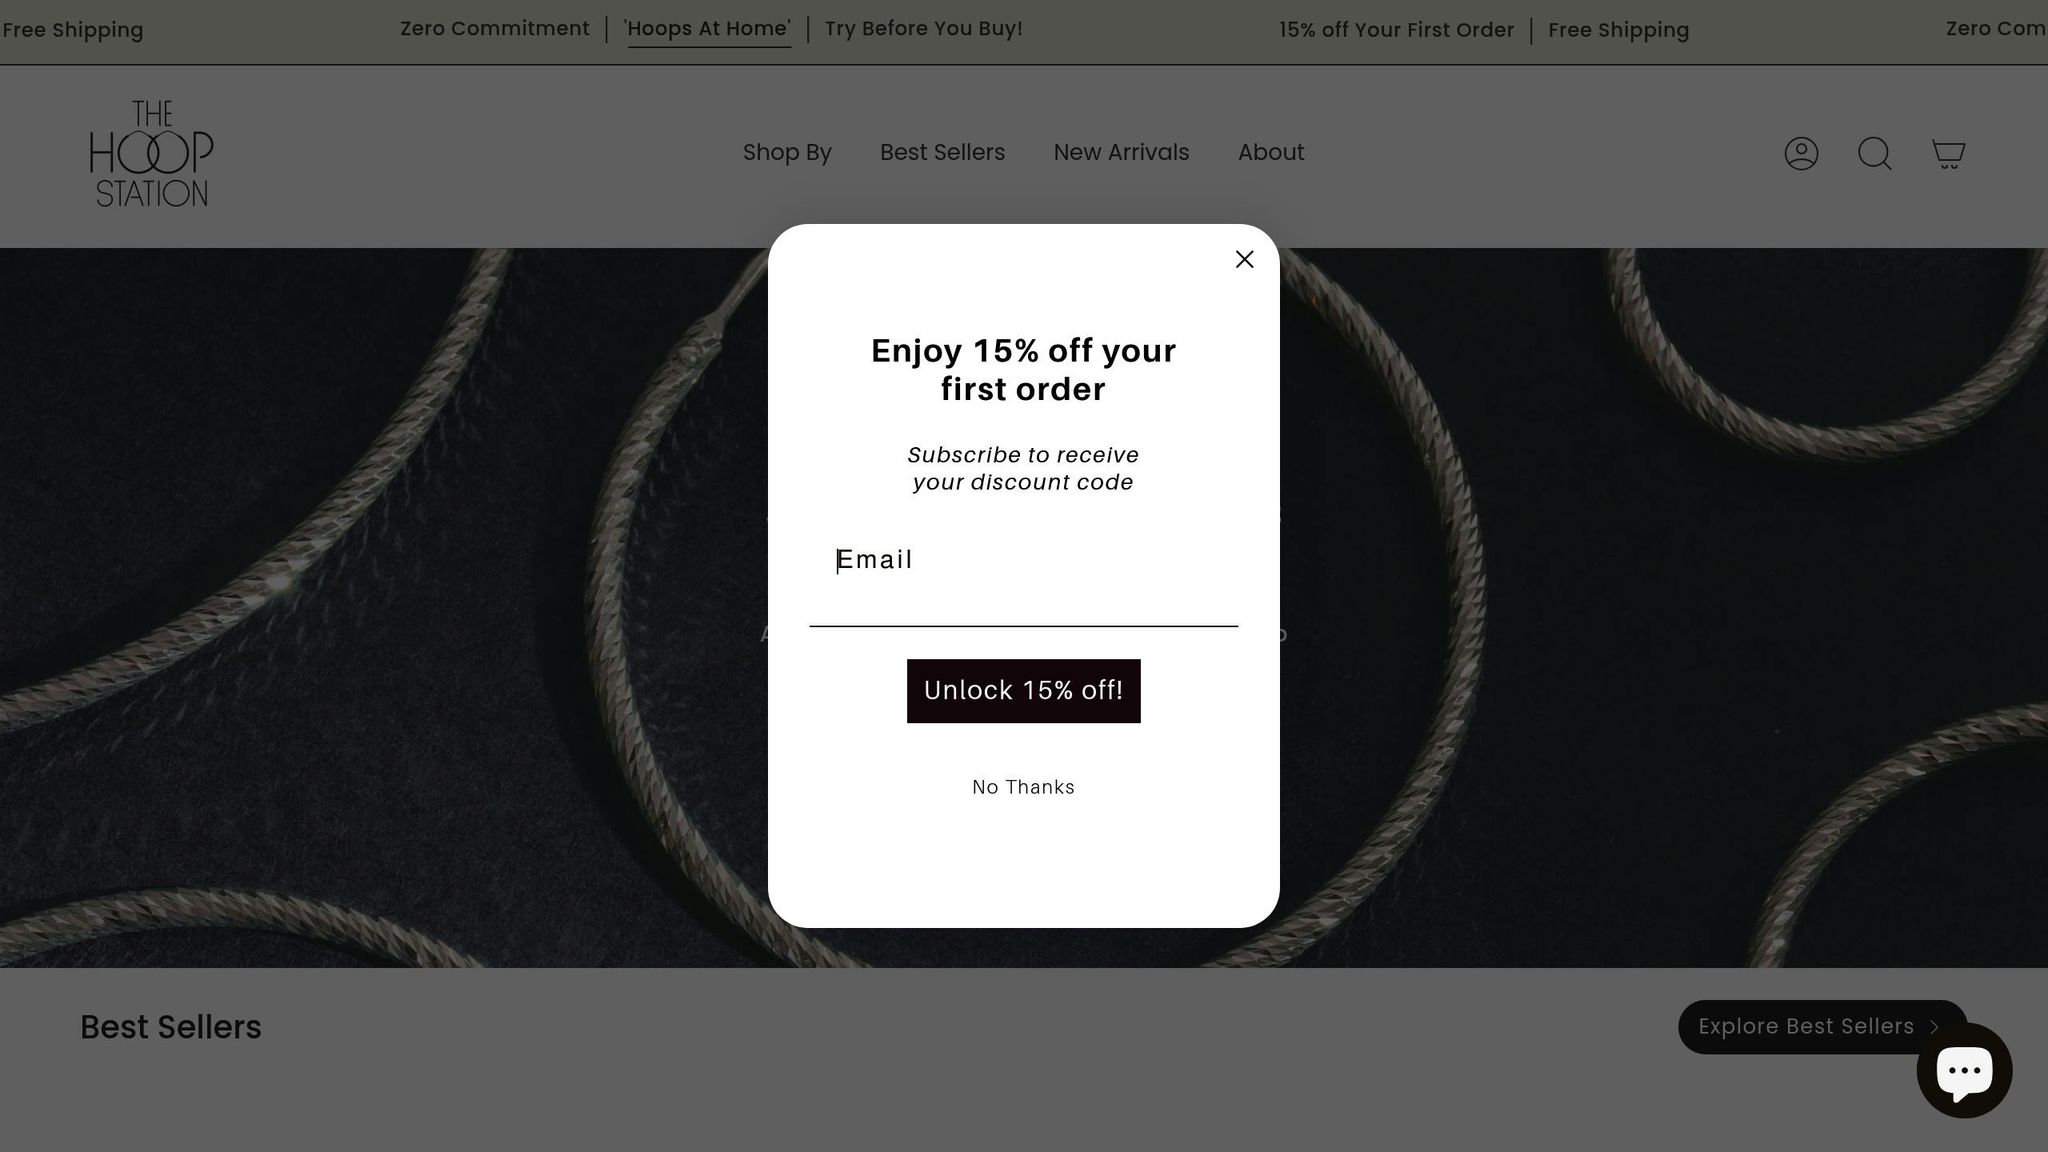
Task: Click the 15% off Your First Order banner text
Action: (1396, 30)
